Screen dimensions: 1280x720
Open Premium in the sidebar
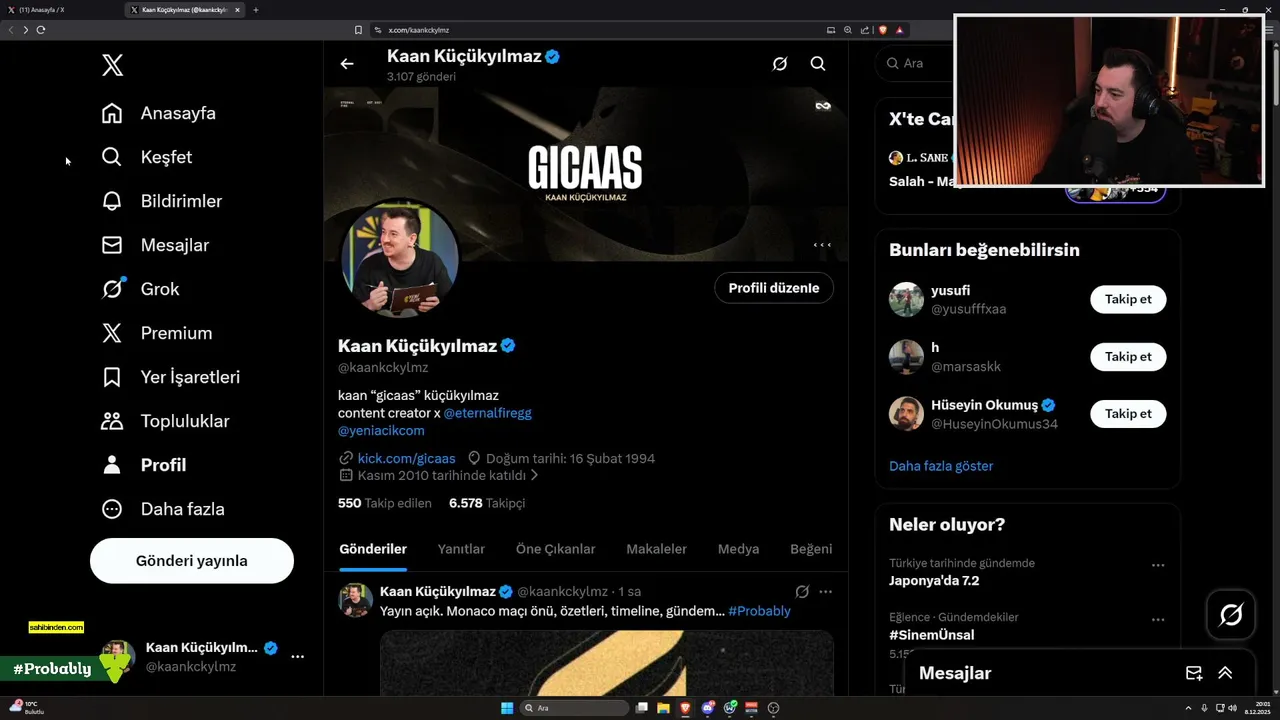[157, 333]
